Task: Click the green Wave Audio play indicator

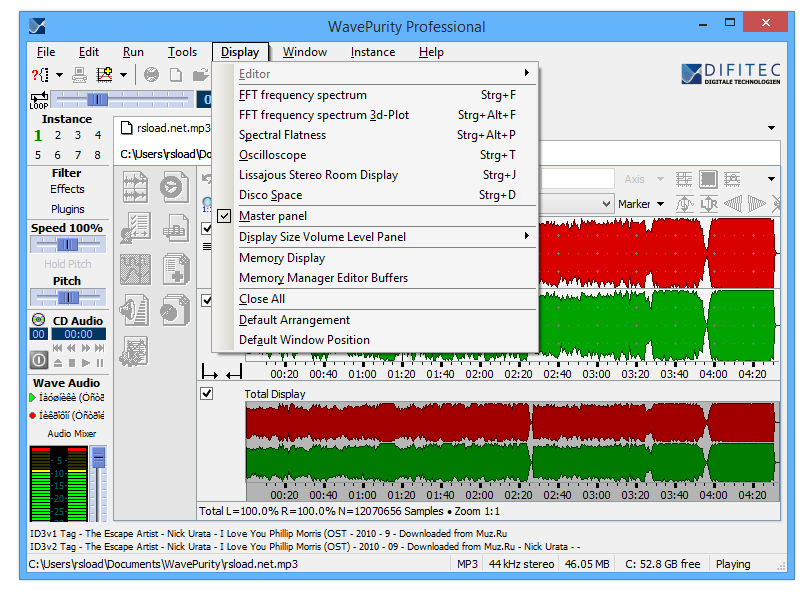Action: coord(34,398)
